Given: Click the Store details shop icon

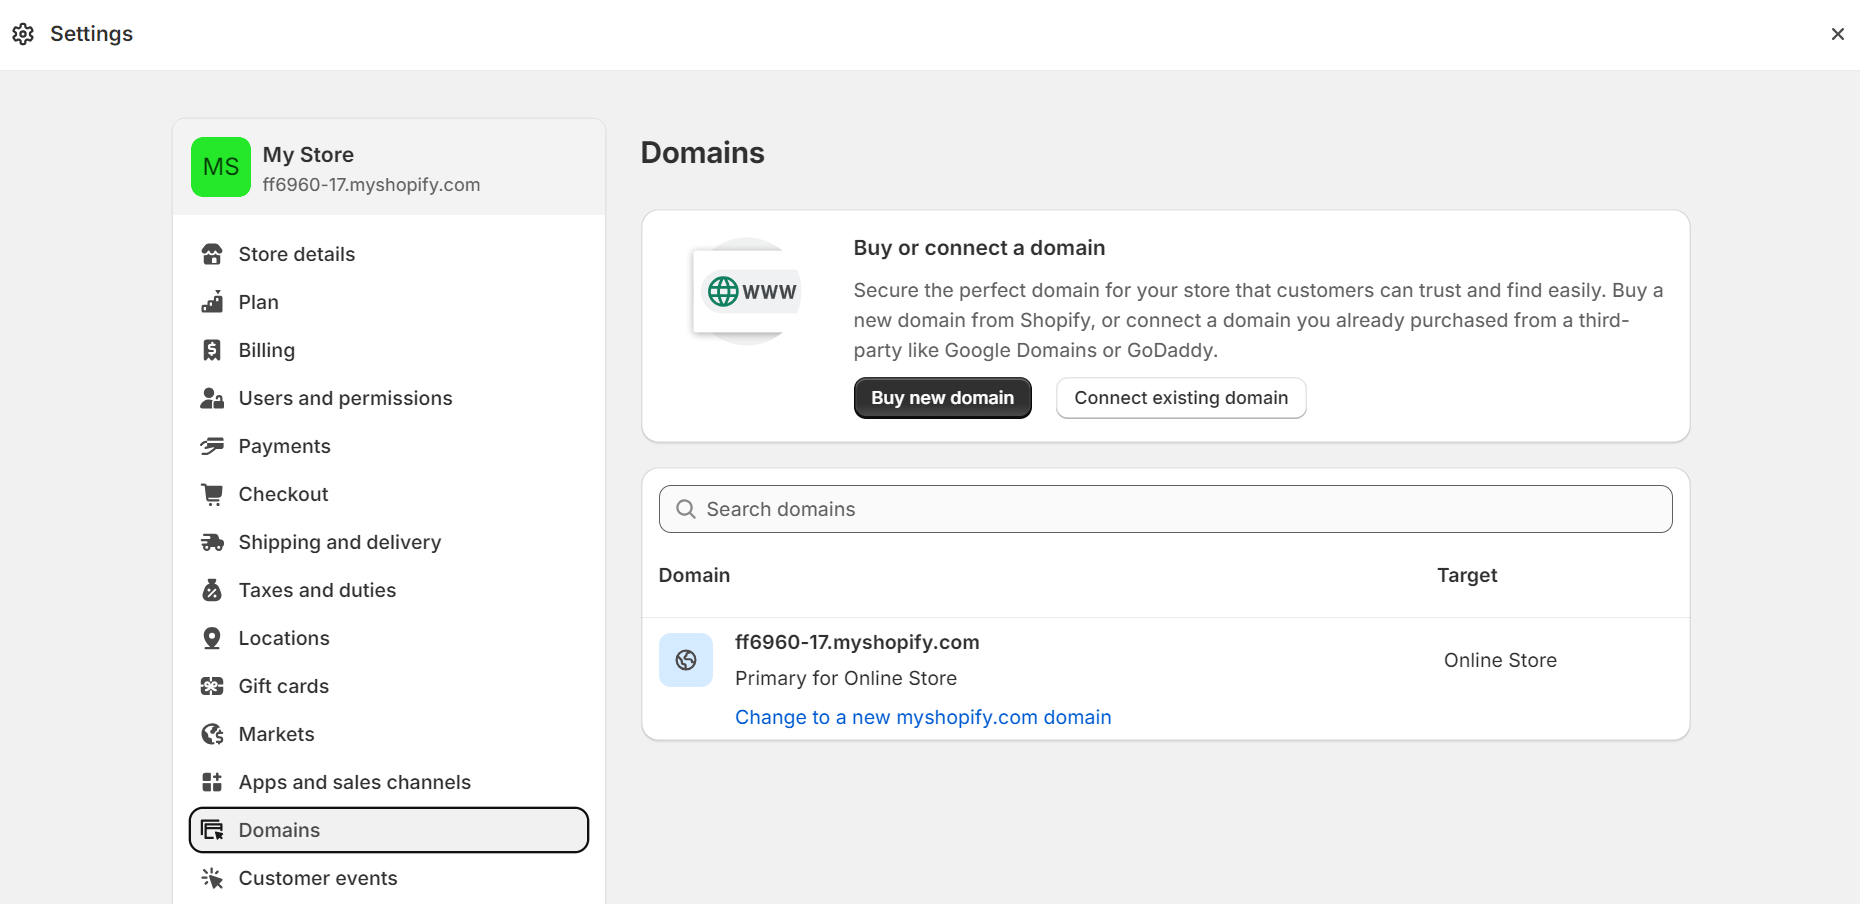Looking at the screenshot, I should point(212,254).
